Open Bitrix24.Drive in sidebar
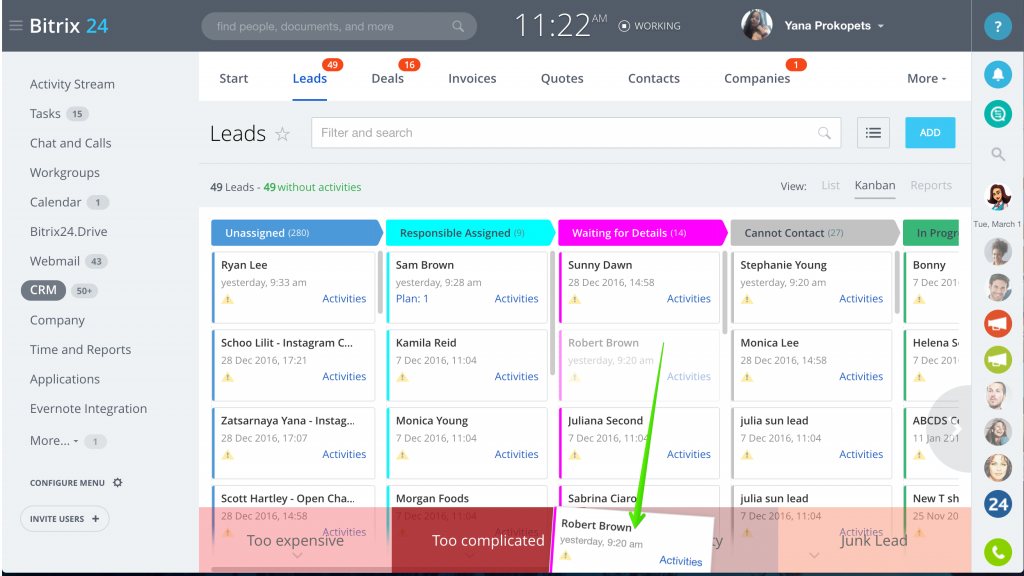 click(x=69, y=232)
